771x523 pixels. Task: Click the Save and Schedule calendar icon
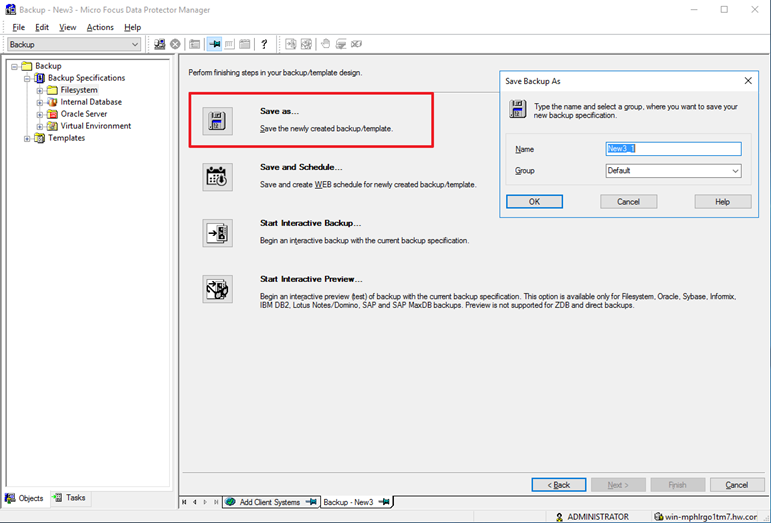coord(217,177)
